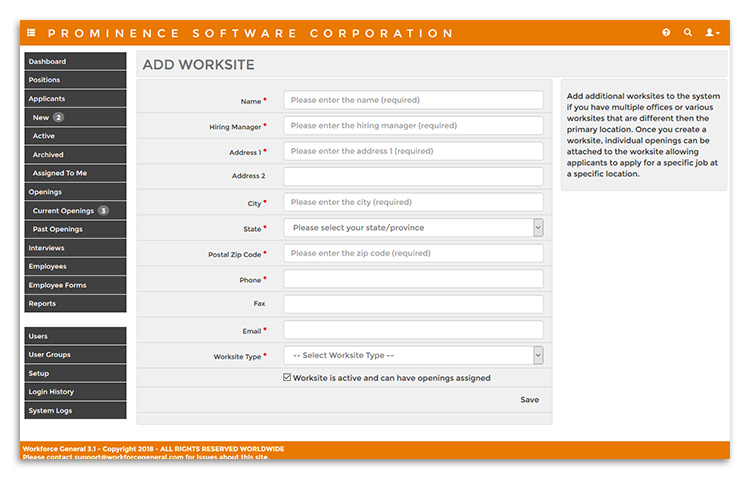Show Active applicants

click(x=76, y=136)
